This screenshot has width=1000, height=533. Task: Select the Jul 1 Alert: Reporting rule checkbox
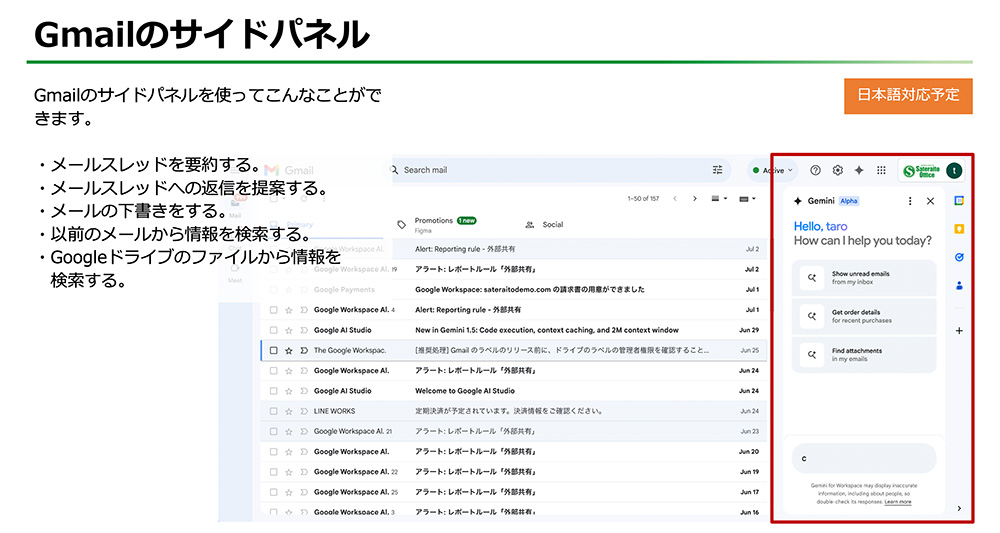click(274, 310)
